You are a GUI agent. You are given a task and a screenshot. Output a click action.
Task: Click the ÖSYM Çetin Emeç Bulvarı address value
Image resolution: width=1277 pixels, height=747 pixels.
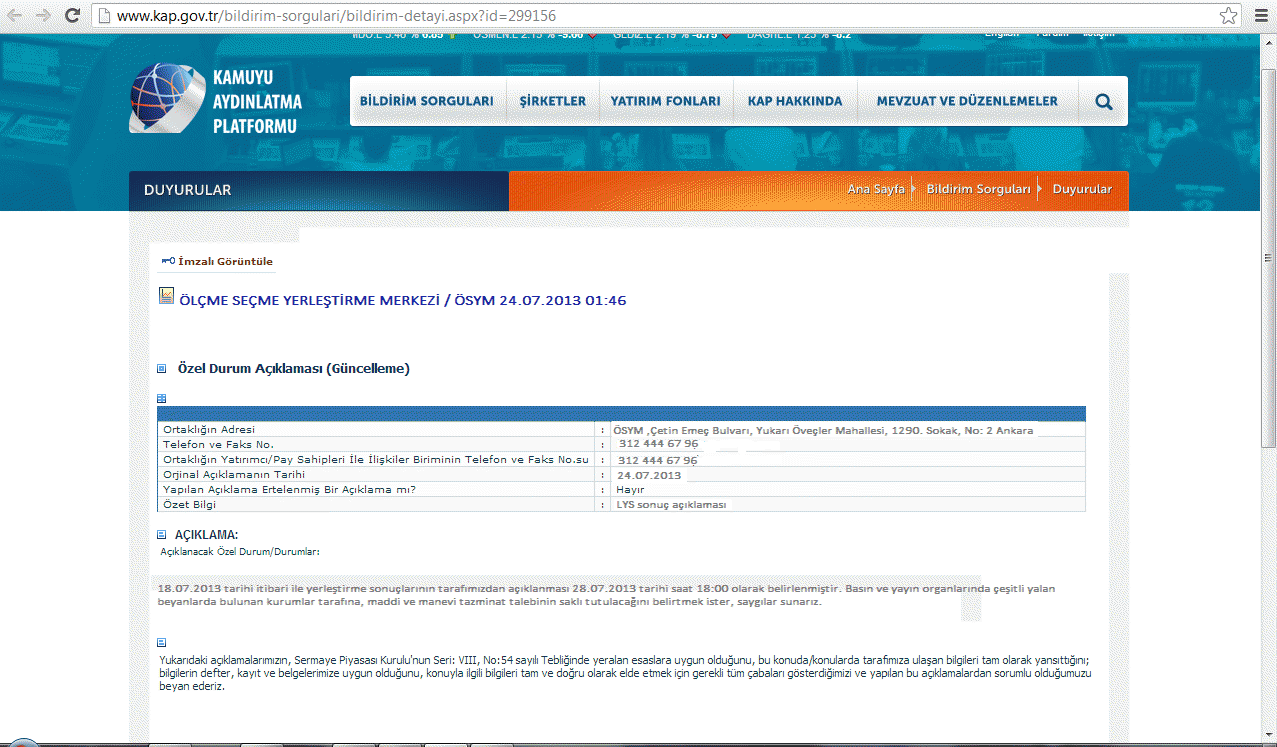[824, 431]
